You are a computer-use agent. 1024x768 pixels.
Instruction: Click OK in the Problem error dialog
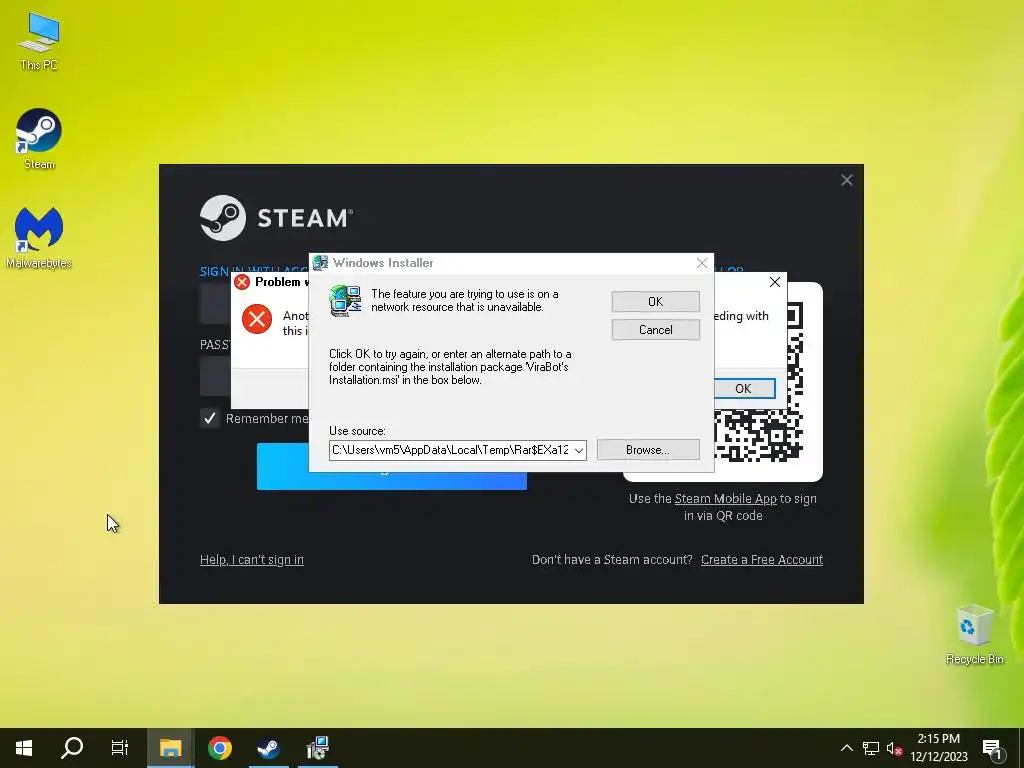click(743, 389)
